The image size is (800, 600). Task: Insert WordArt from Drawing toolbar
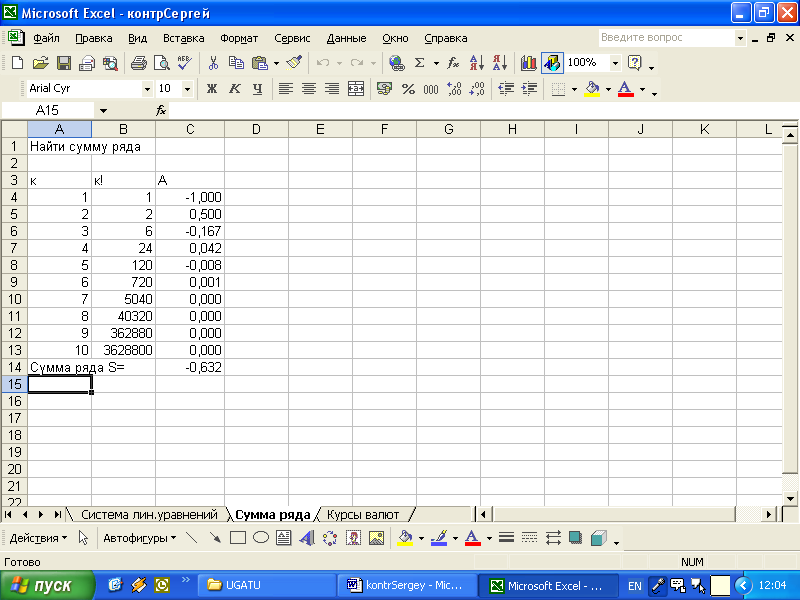coord(307,538)
